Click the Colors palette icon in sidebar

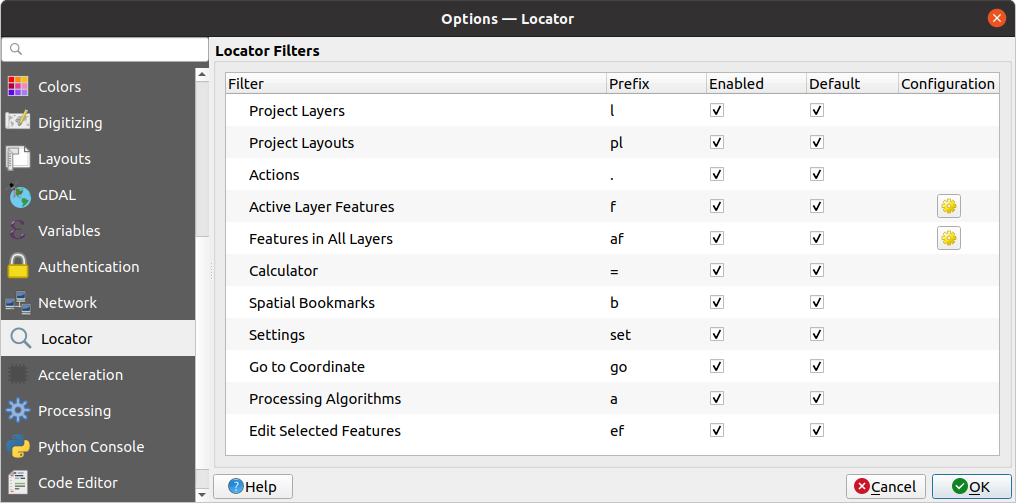click(18, 87)
